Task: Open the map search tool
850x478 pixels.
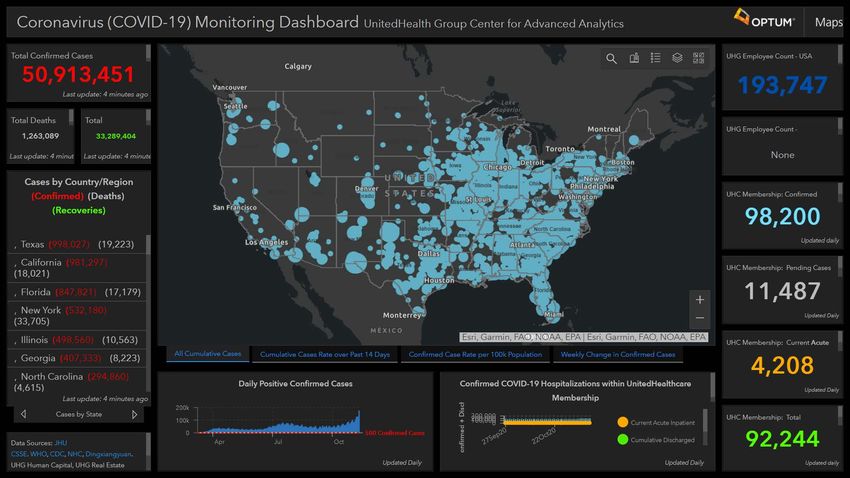Action: click(x=611, y=59)
